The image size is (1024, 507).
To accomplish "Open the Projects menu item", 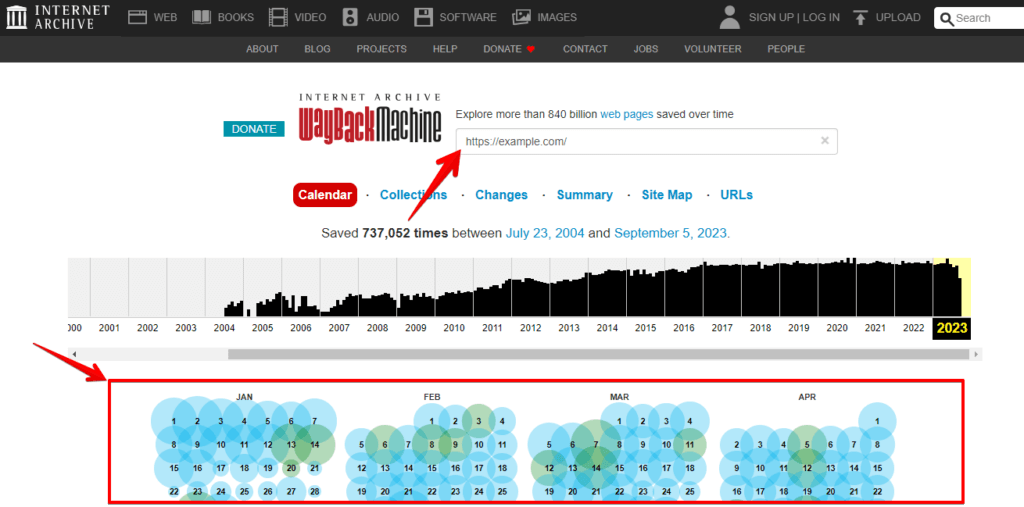I will coord(381,49).
